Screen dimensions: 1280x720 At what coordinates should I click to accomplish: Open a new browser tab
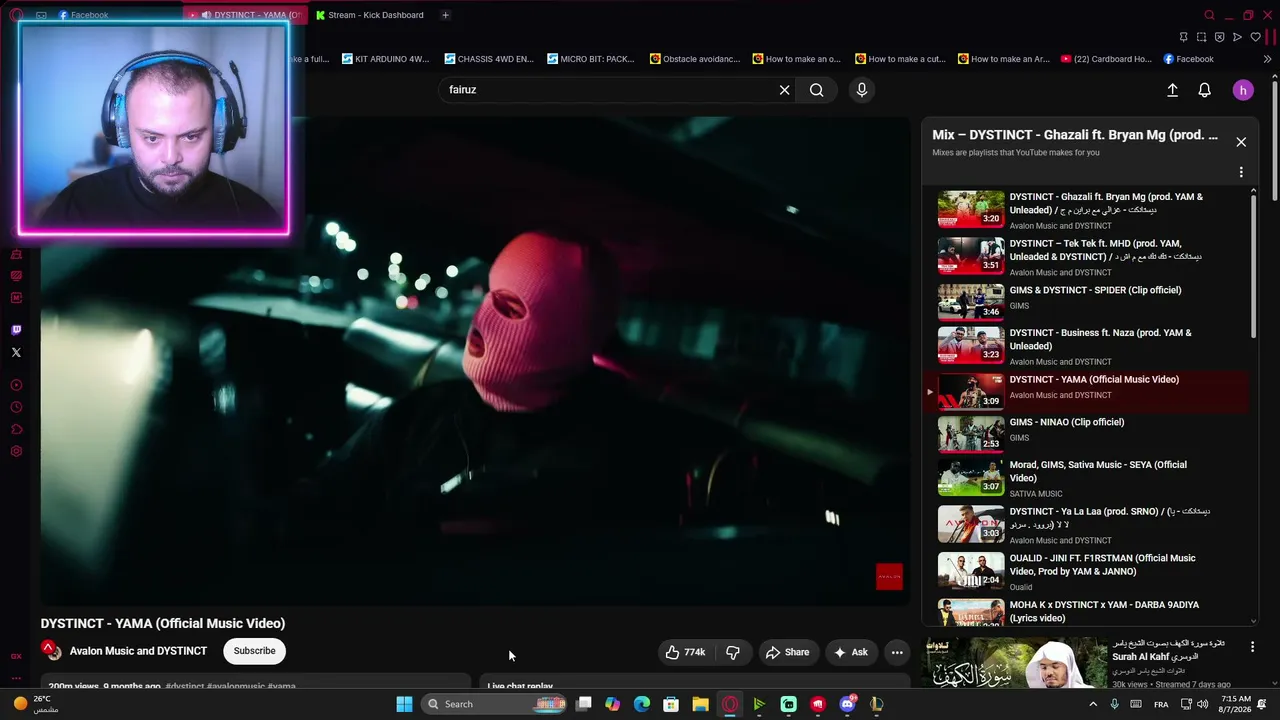tap(445, 15)
